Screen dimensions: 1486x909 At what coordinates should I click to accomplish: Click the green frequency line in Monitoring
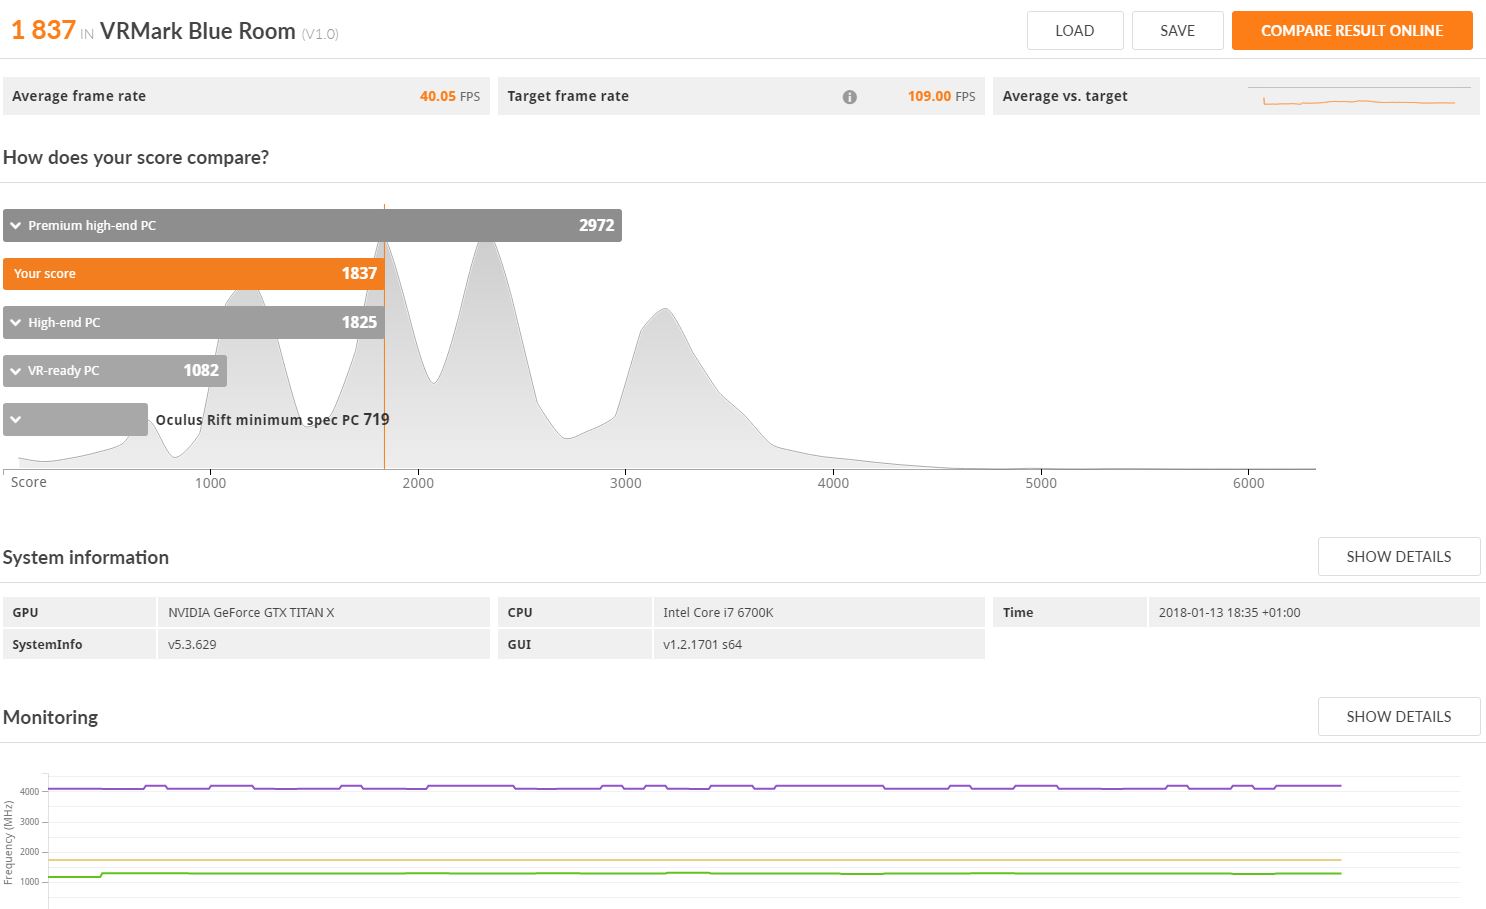point(694,874)
